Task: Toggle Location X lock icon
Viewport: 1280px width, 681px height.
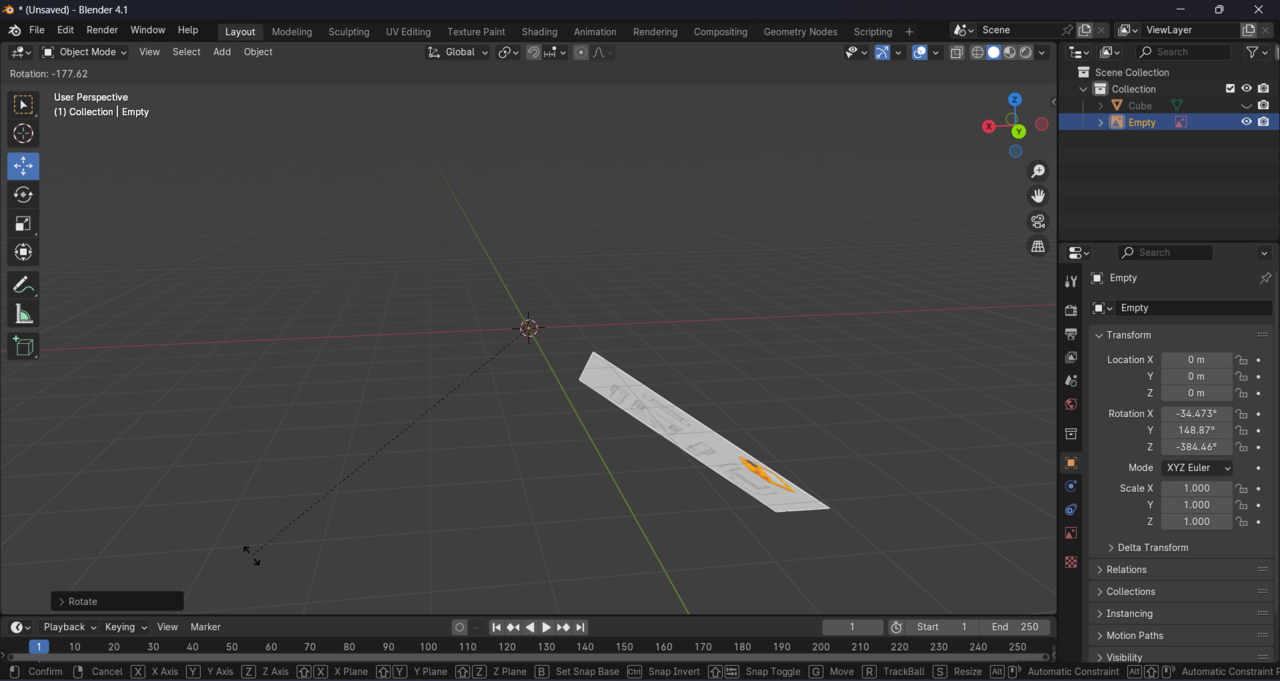Action: click(1241, 360)
